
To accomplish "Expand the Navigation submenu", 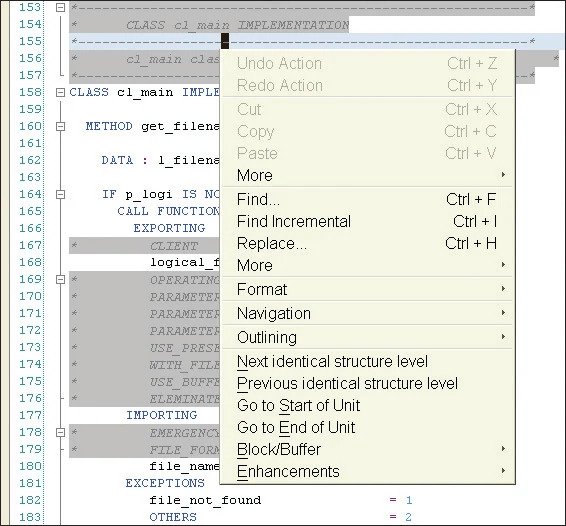I will pyautogui.click(x=367, y=313).
